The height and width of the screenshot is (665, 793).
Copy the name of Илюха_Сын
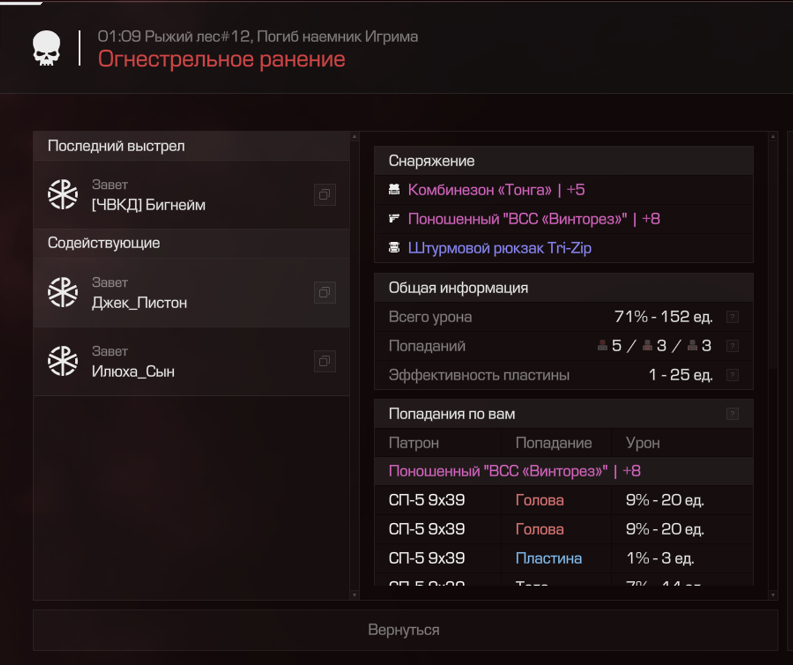click(x=325, y=361)
